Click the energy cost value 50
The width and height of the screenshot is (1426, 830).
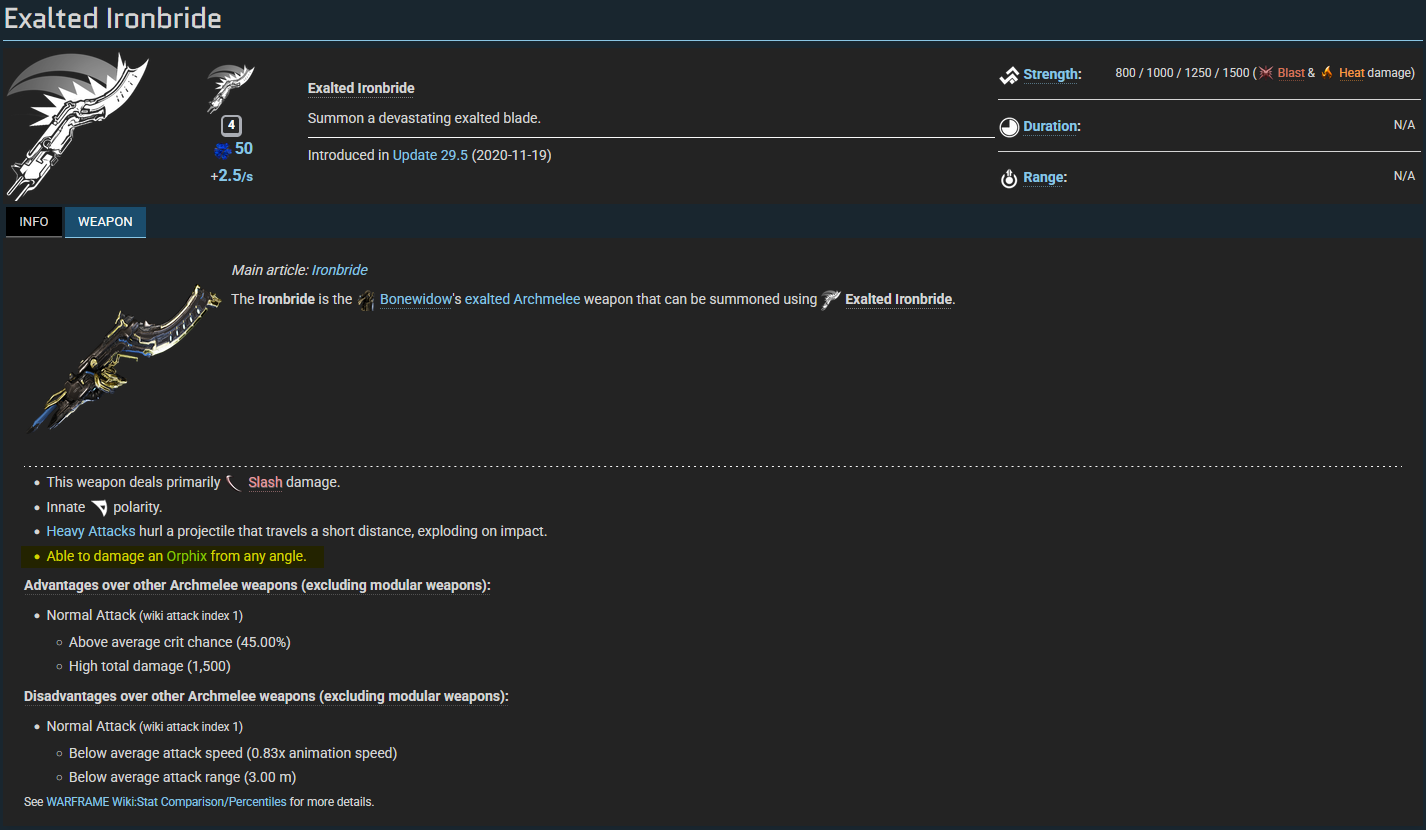pyautogui.click(x=244, y=149)
